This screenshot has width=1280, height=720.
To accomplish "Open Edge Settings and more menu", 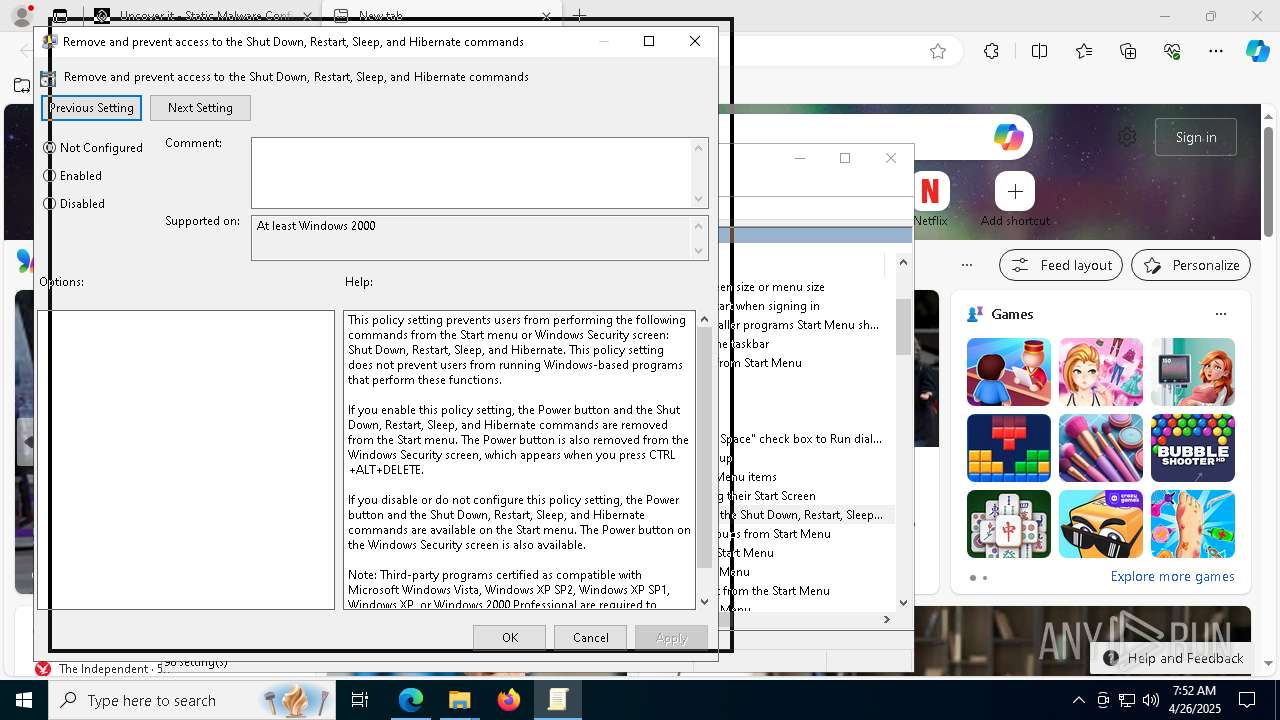I will coord(1216,51).
